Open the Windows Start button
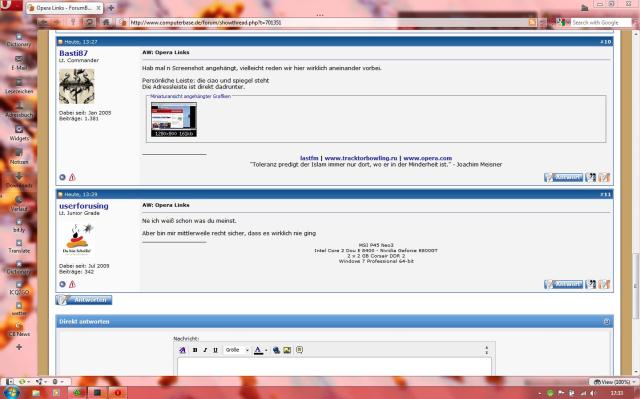The image size is (640, 399). 11,392
